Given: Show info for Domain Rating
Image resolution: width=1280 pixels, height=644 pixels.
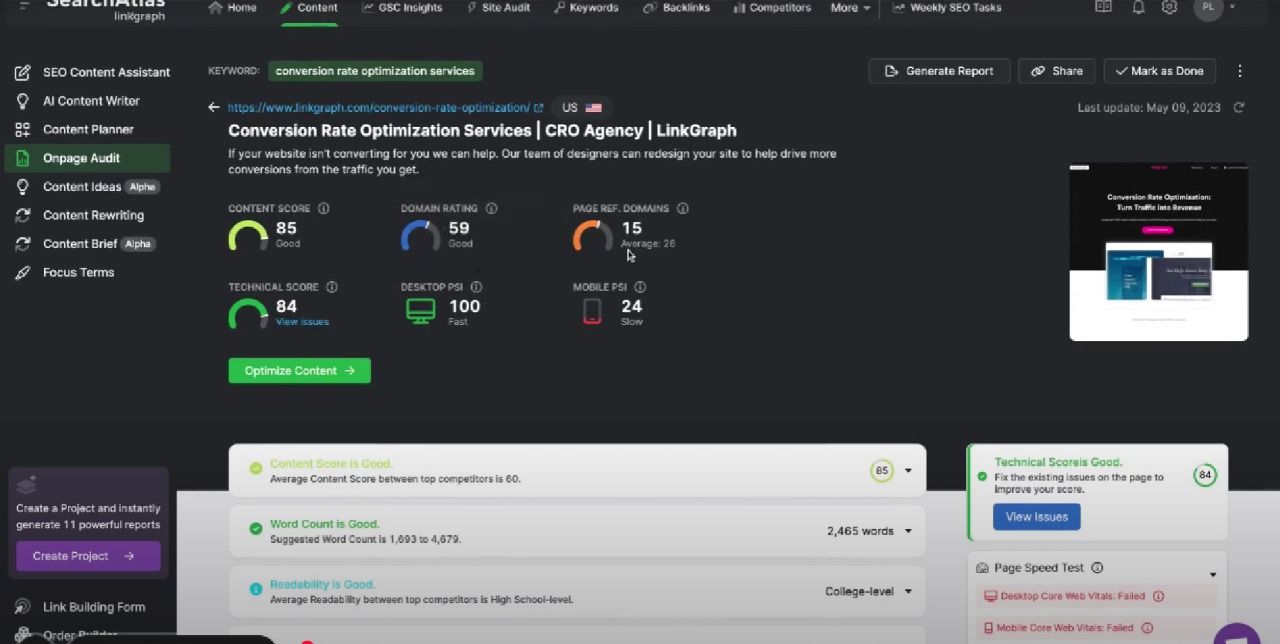Looking at the screenshot, I should tap(491, 208).
